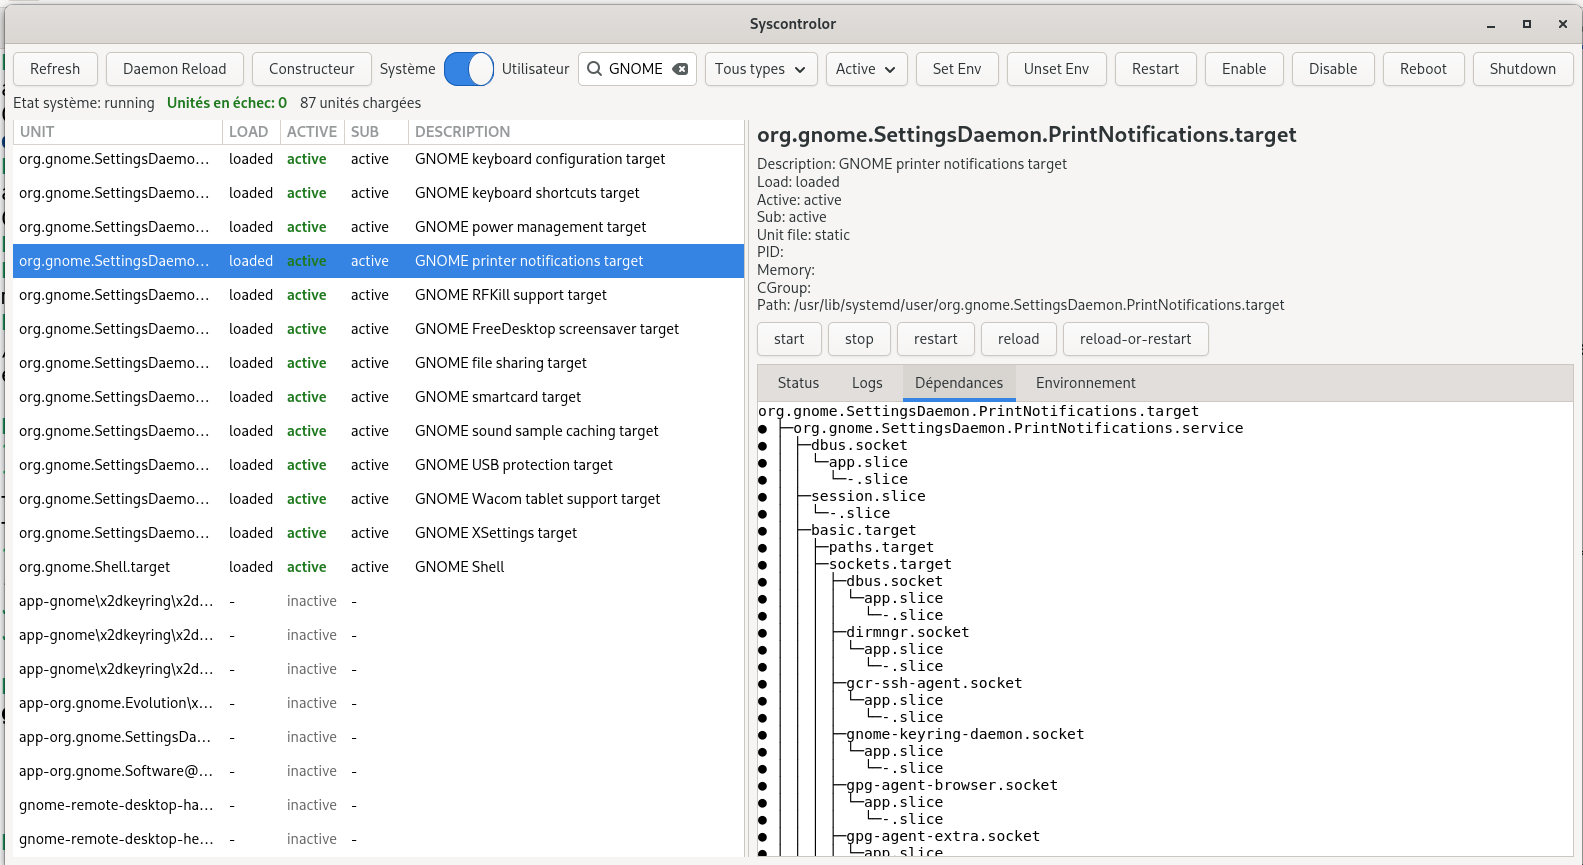
Task: Open the Environnement tab
Action: (1086, 383)
